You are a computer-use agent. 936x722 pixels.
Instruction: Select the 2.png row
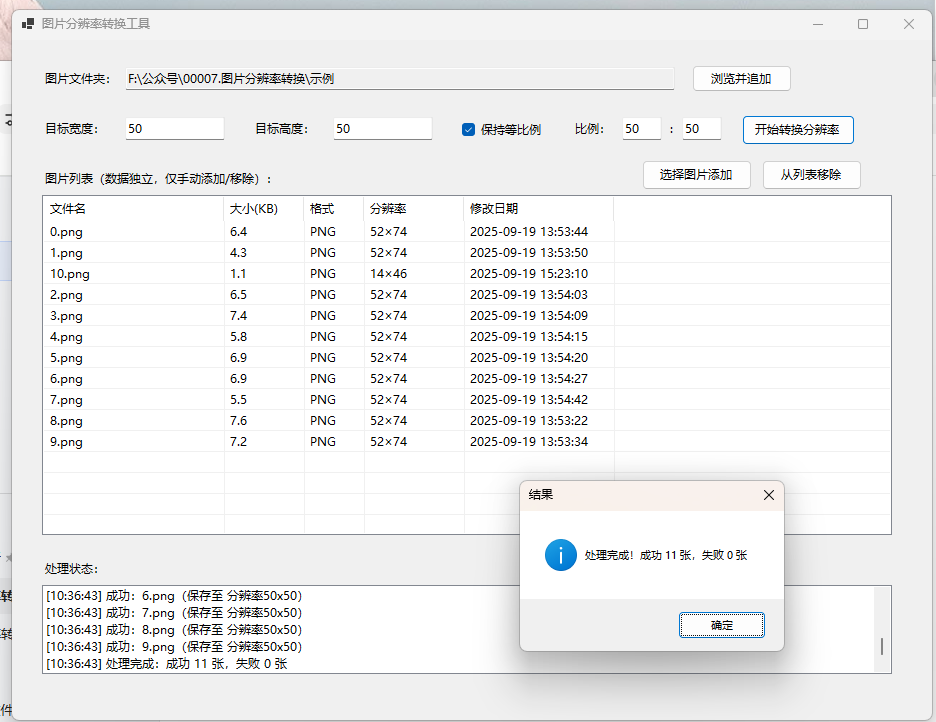467,294
